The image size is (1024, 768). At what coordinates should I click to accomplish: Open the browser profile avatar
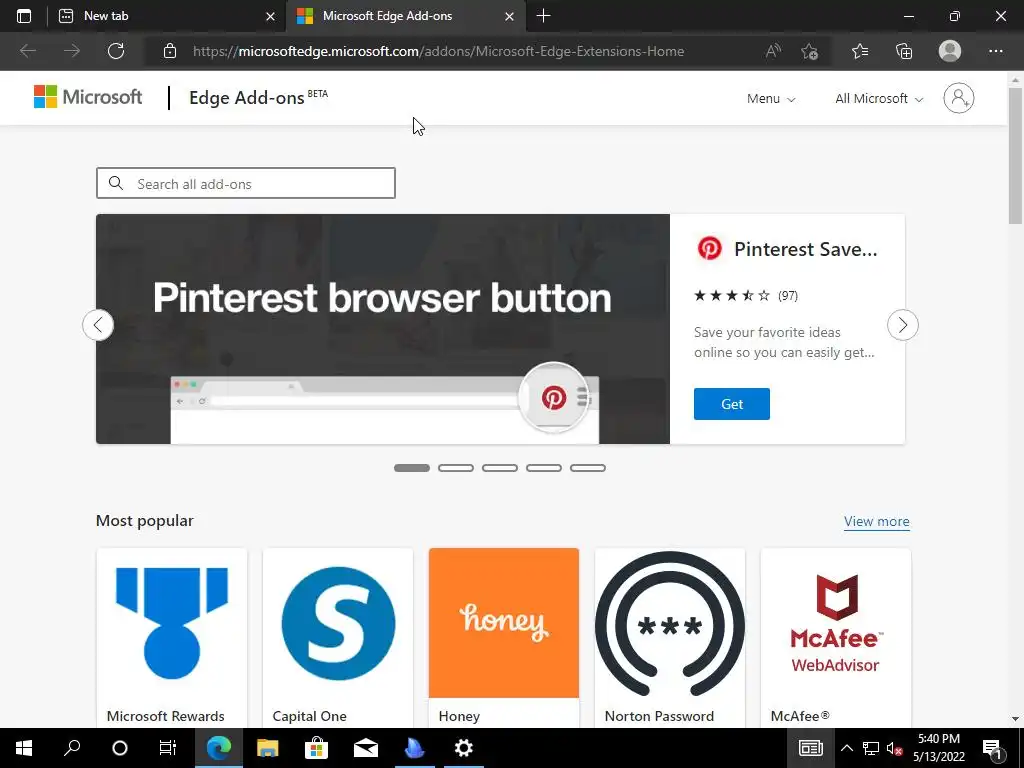[950, 51]
